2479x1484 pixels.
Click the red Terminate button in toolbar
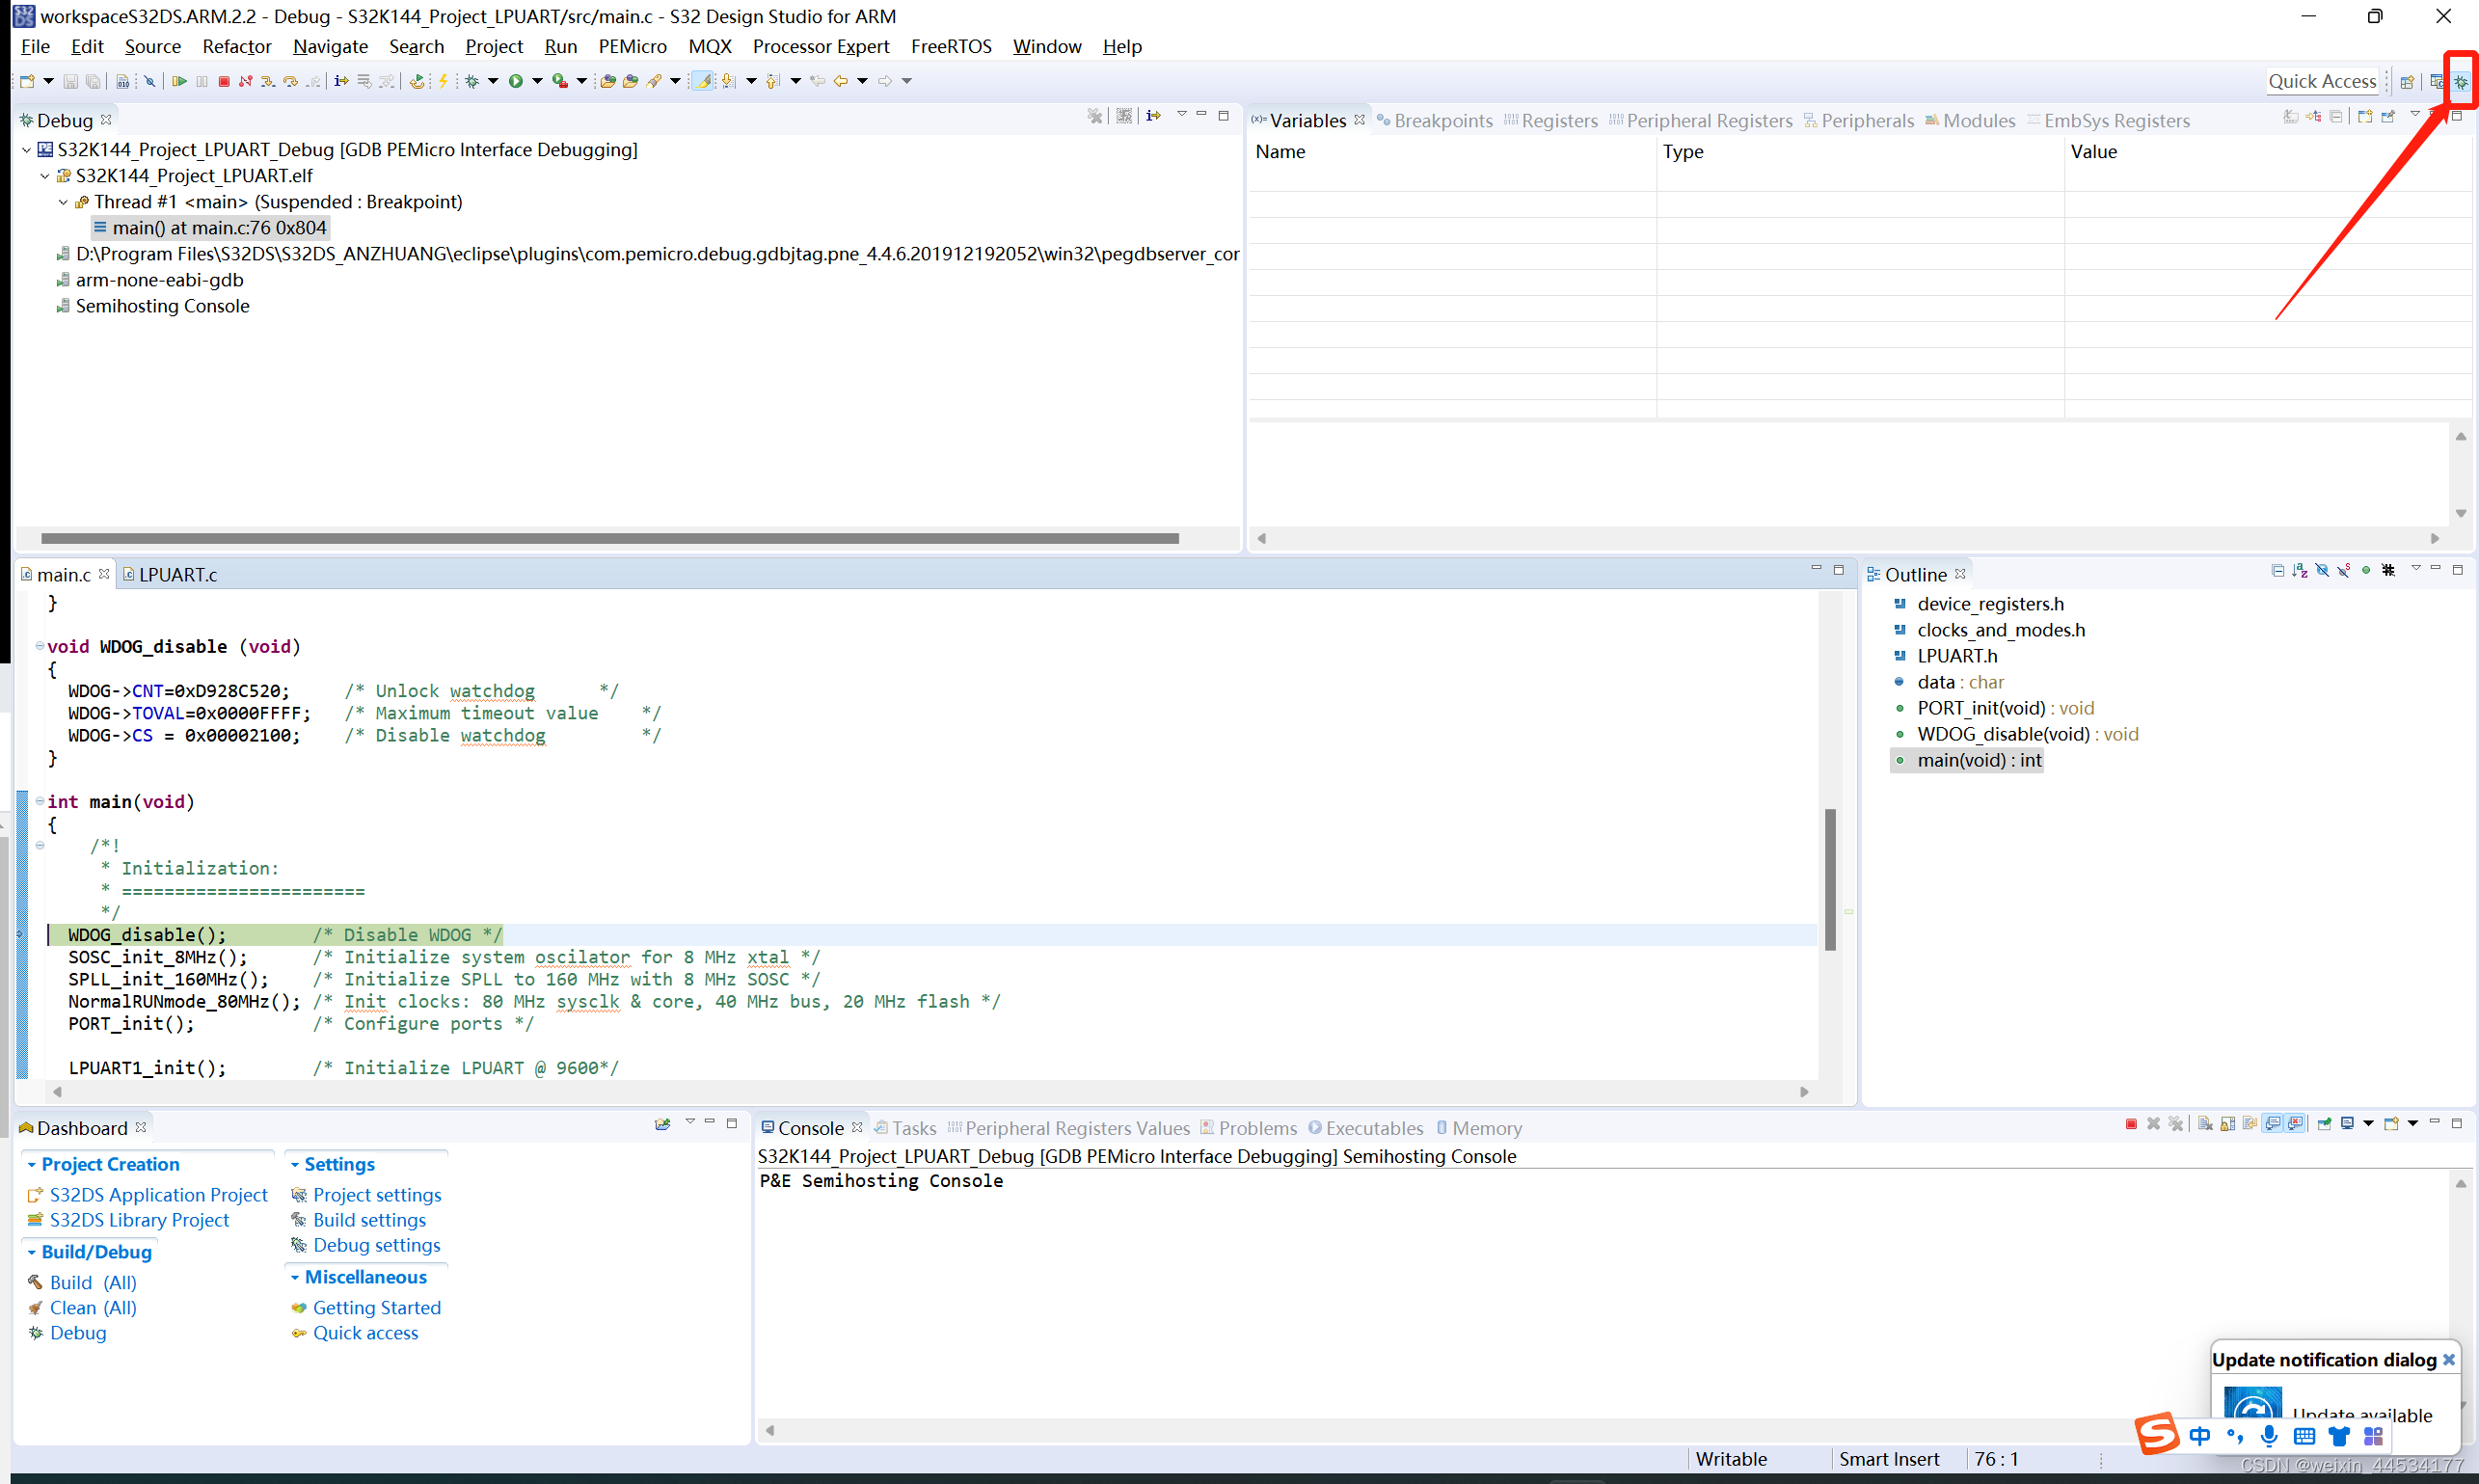pyautogui.click(x=224, y=81)
